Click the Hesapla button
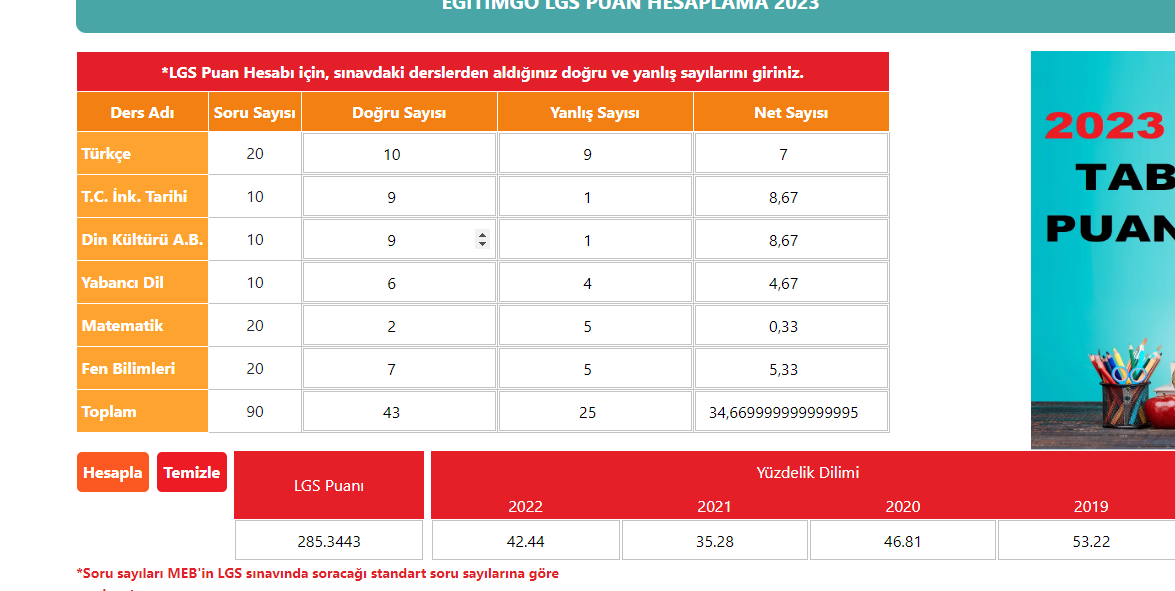The height and width of the screenshot is (591, 1175). coord(113,472)
